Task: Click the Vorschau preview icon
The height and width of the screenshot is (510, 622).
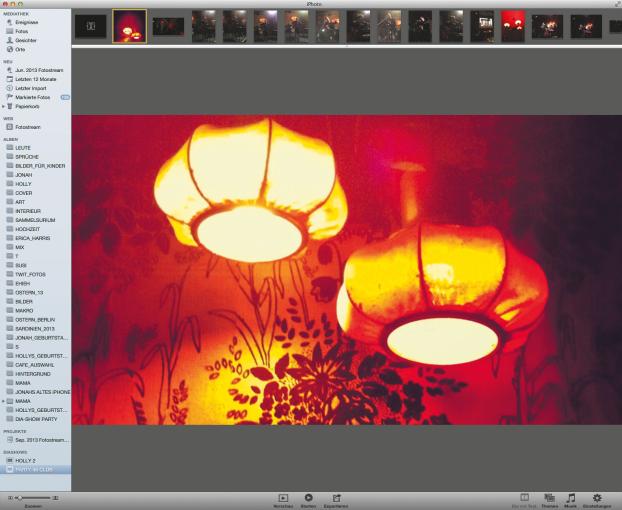Action: point(283,497)
